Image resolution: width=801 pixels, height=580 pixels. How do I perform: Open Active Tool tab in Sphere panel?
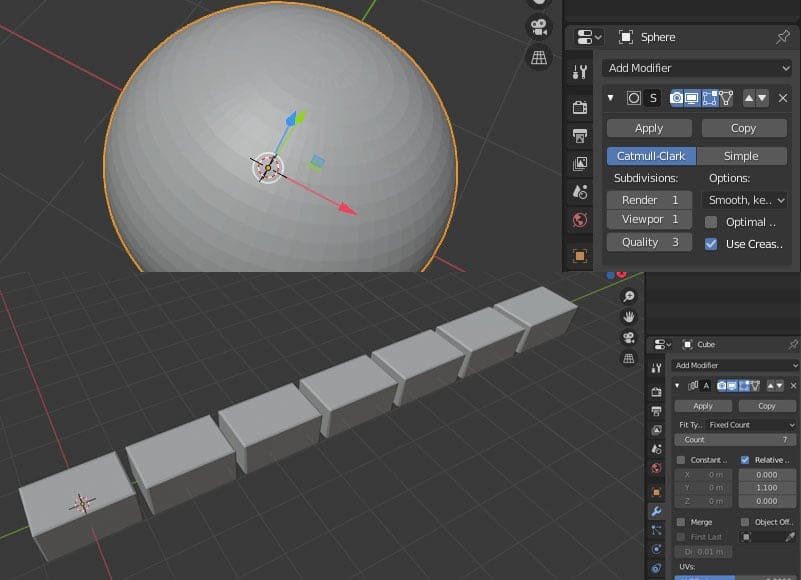579,72
